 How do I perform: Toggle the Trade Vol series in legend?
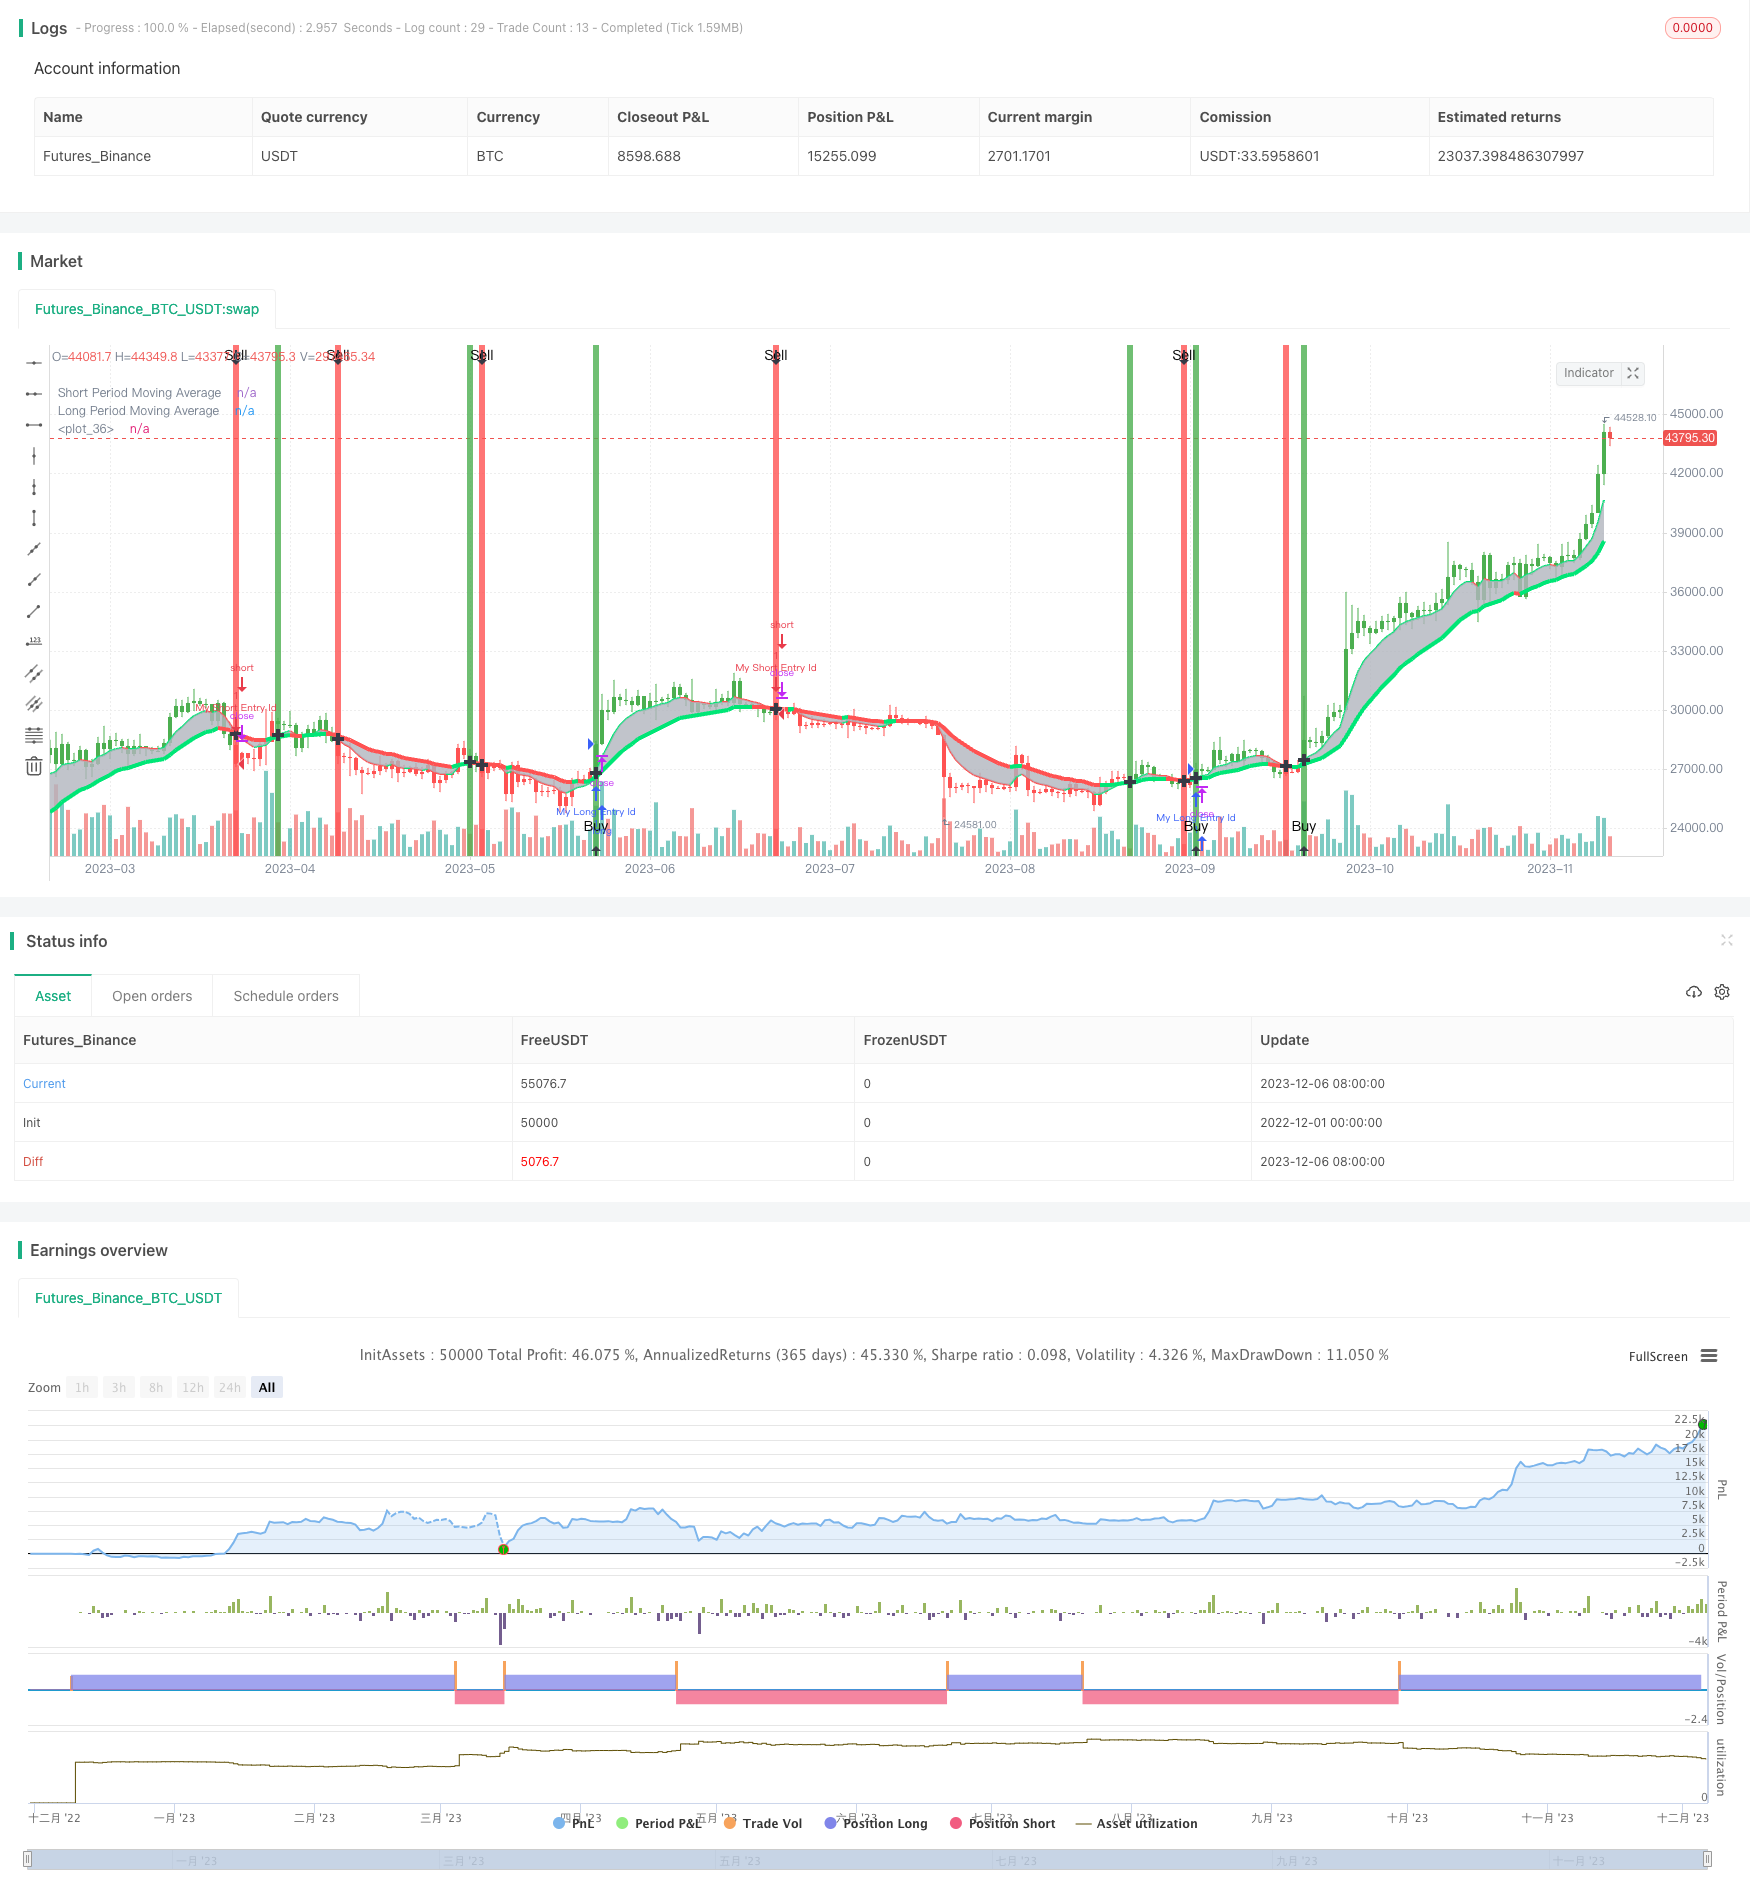[763, 1823]
